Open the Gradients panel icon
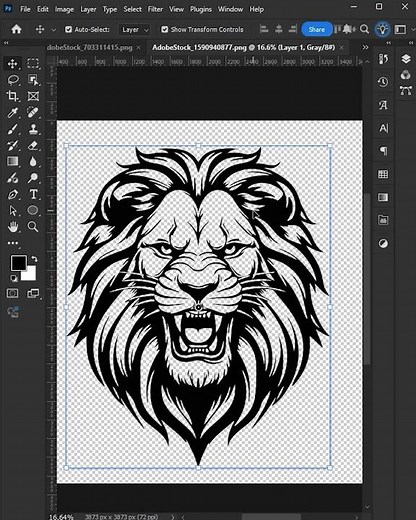This screenshot has width=416, height=520. [383, 197]
